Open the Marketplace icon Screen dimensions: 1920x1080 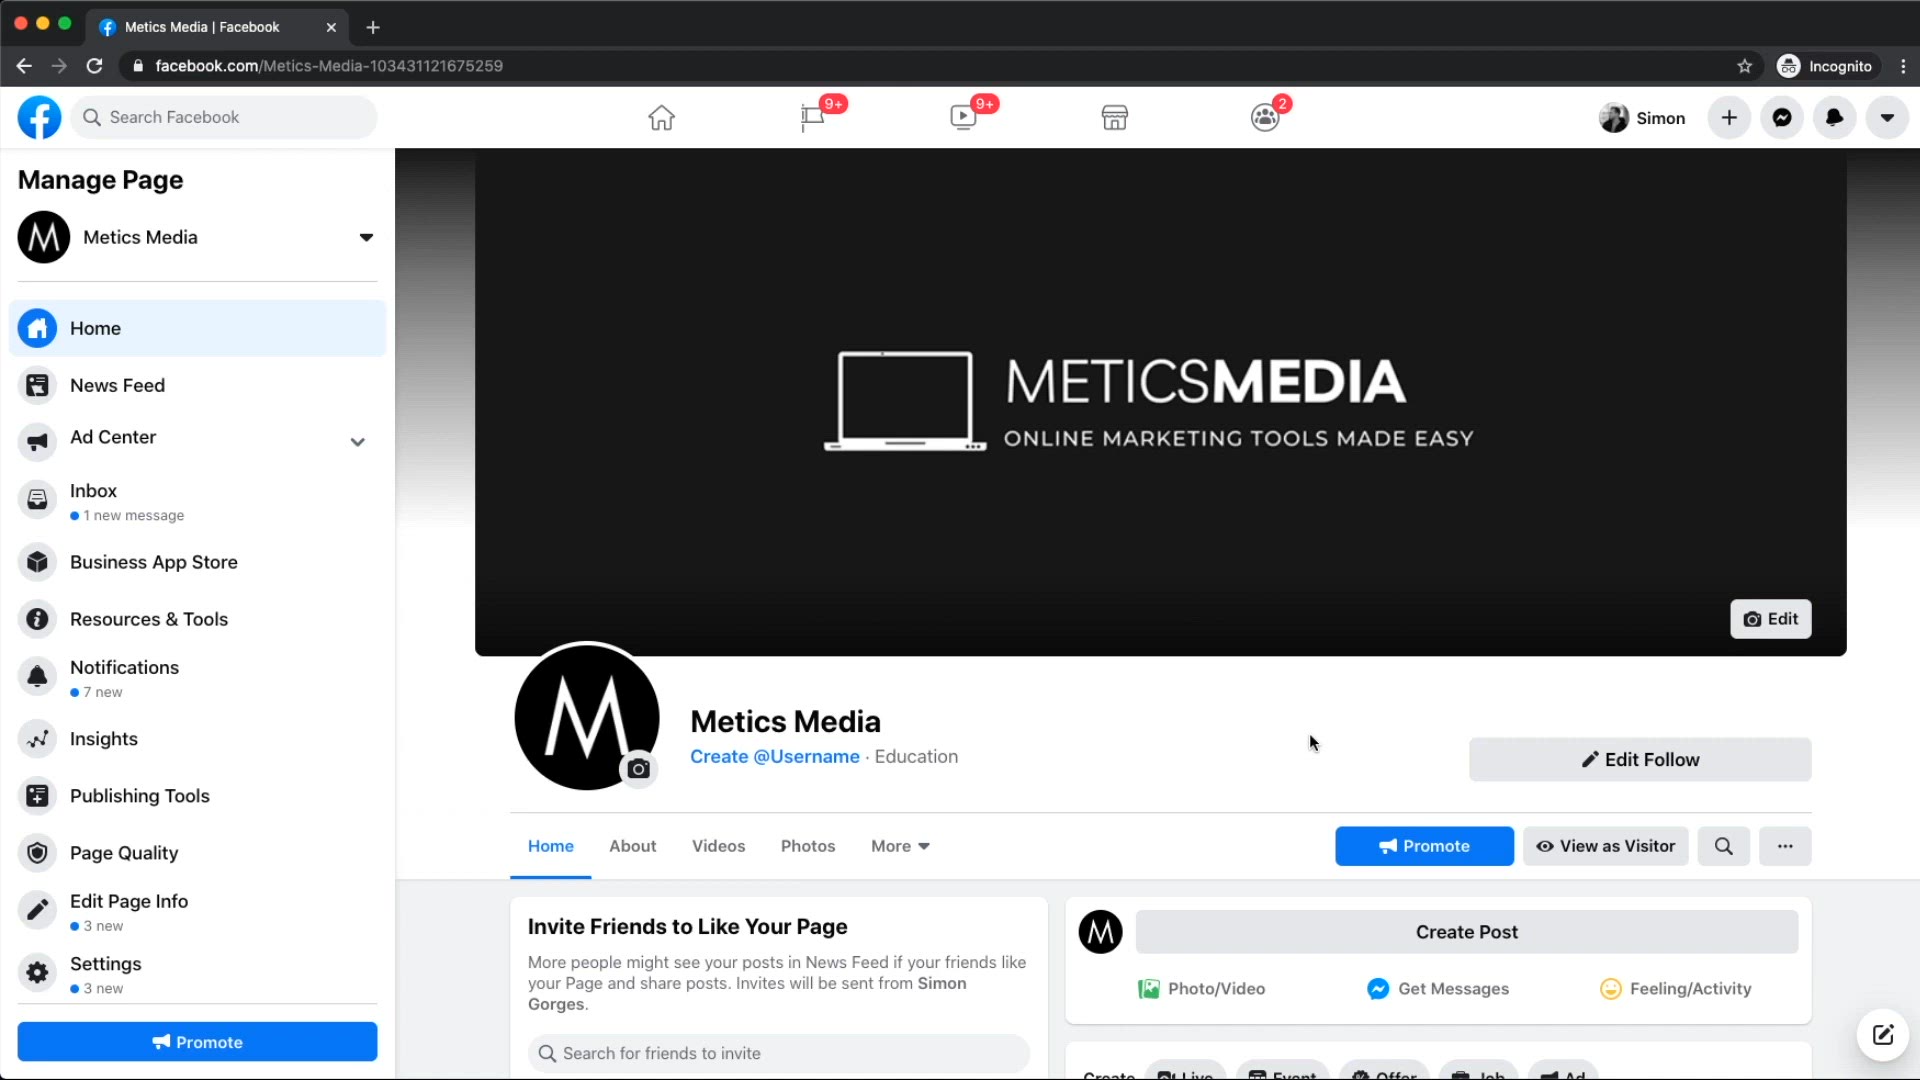pyautogui.click(x=1114, y=118)
